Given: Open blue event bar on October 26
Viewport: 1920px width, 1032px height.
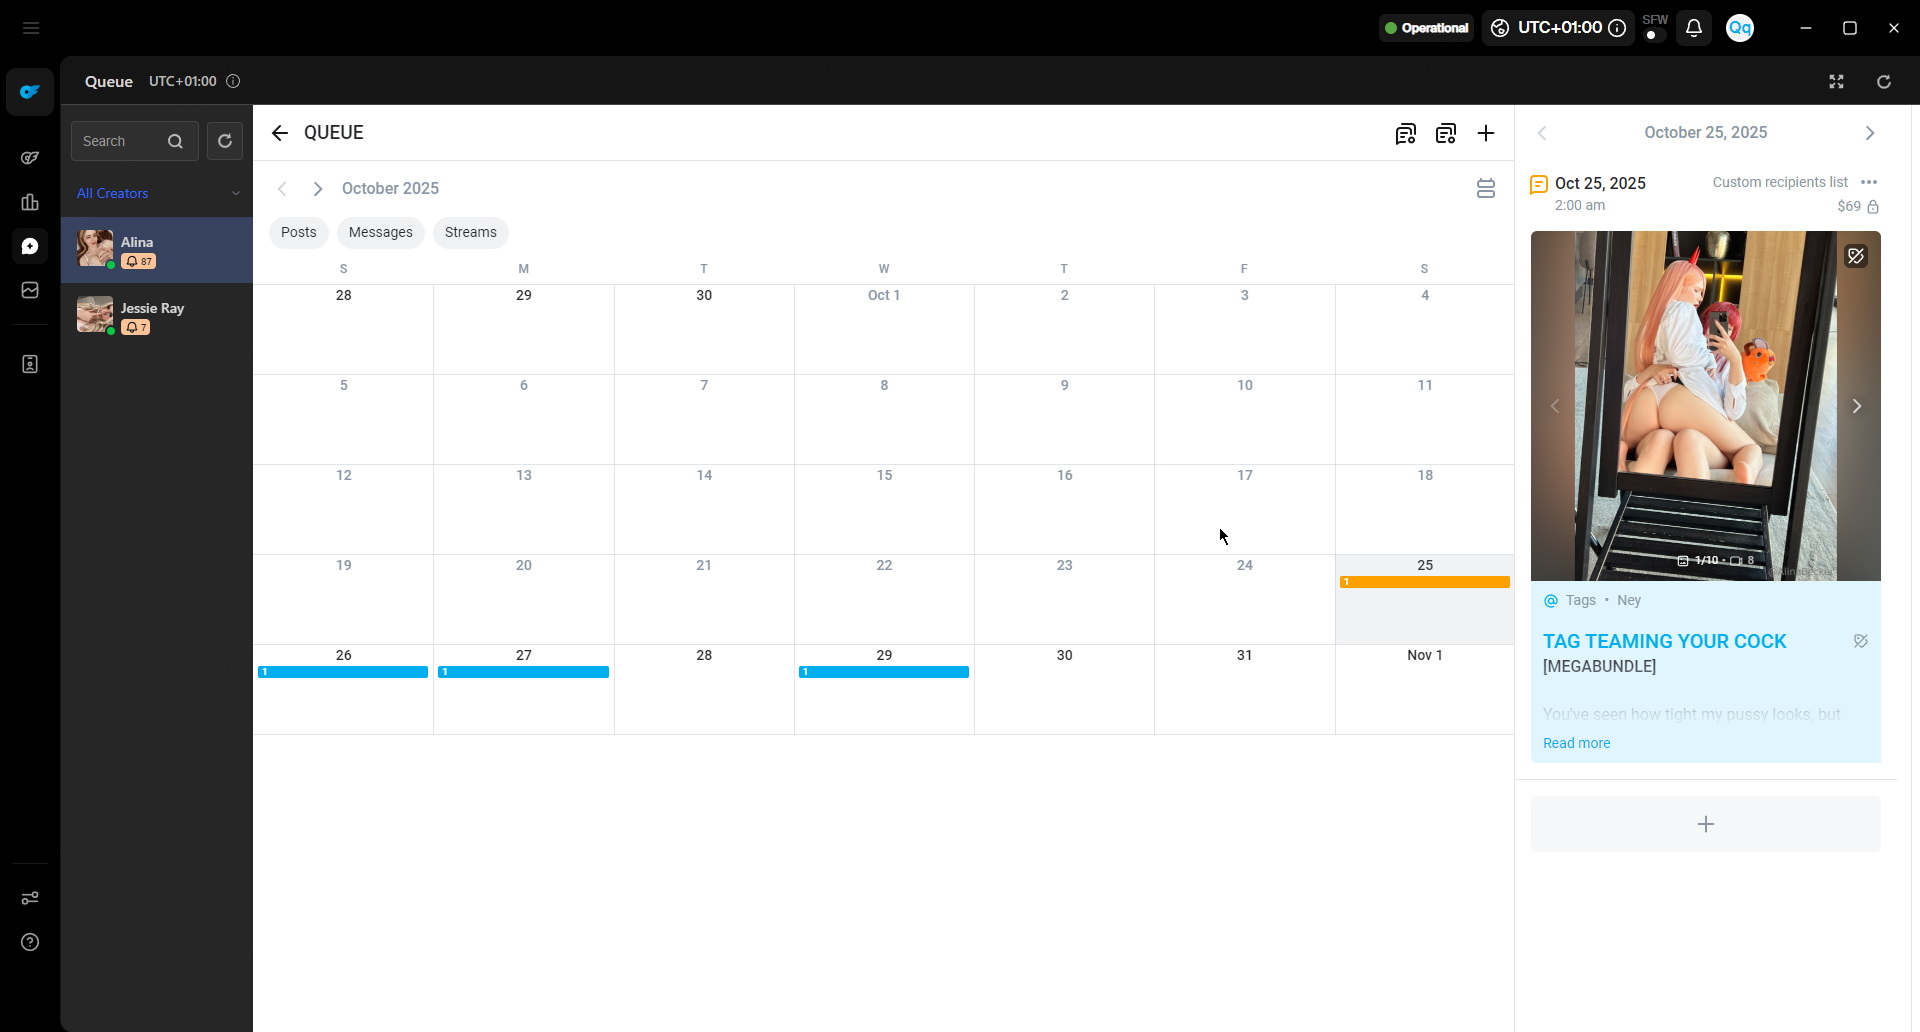Looking at the screenshot, I should click(x=343, y=672).
